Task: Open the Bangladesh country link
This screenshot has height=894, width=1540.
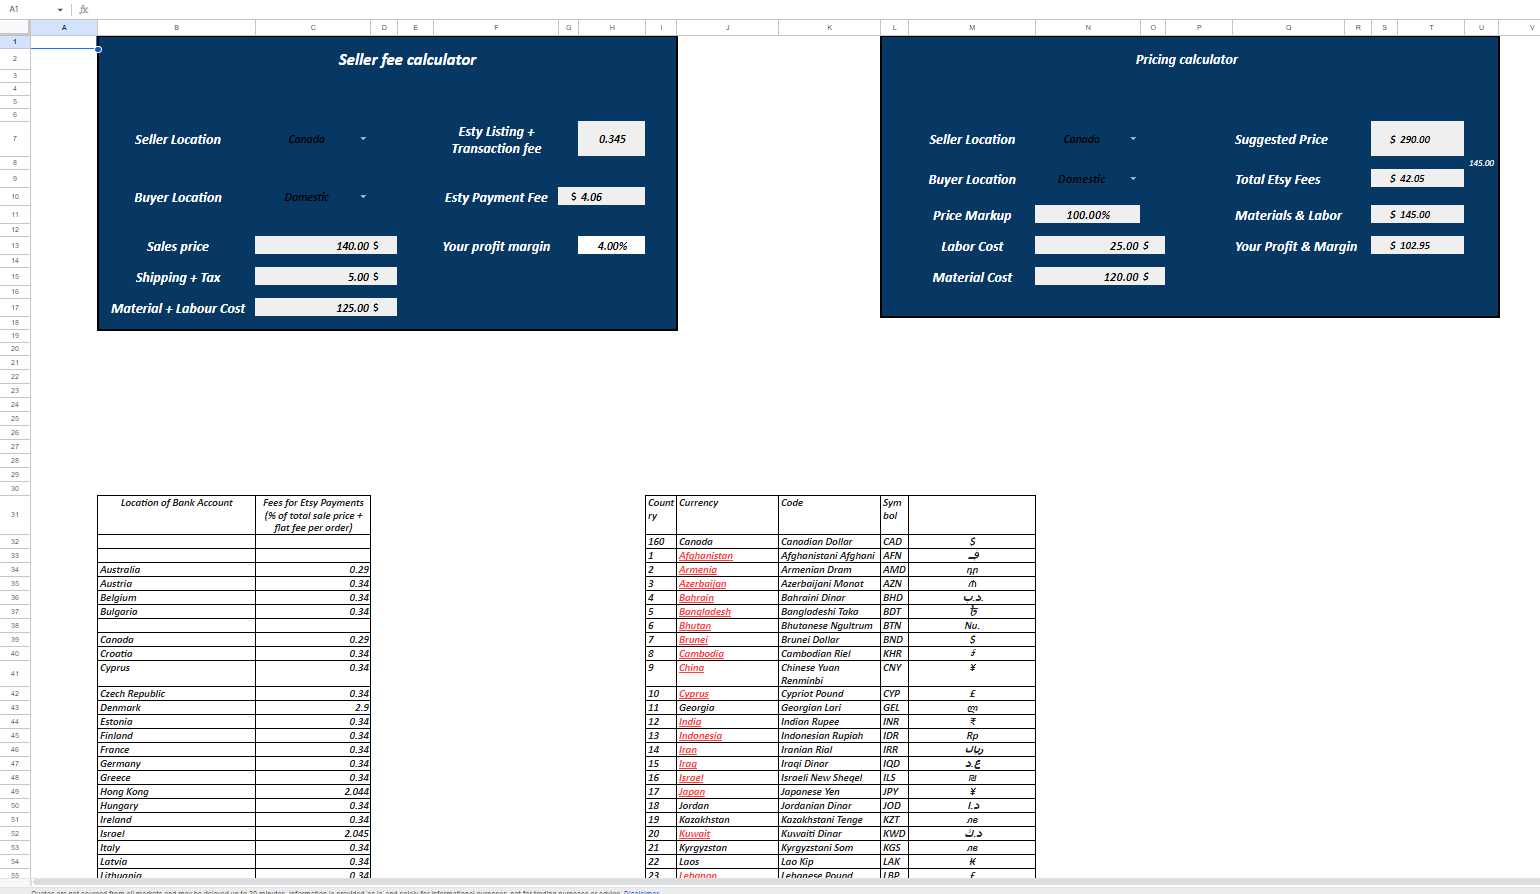Action: [x=705, y=612]
